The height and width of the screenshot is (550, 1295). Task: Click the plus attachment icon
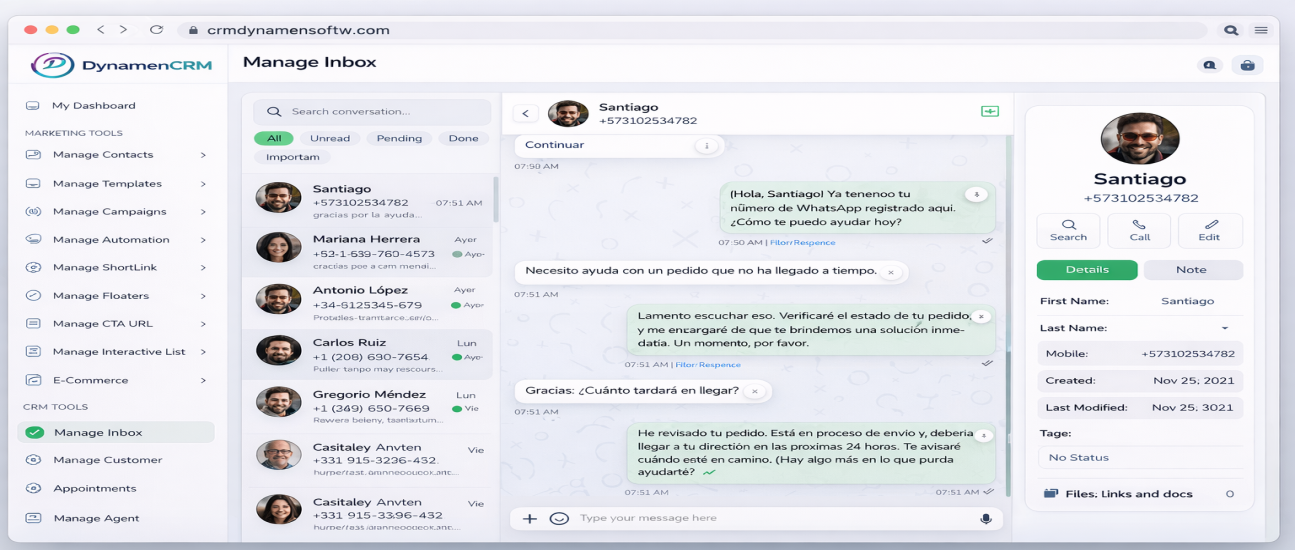(x=530, y=518)
